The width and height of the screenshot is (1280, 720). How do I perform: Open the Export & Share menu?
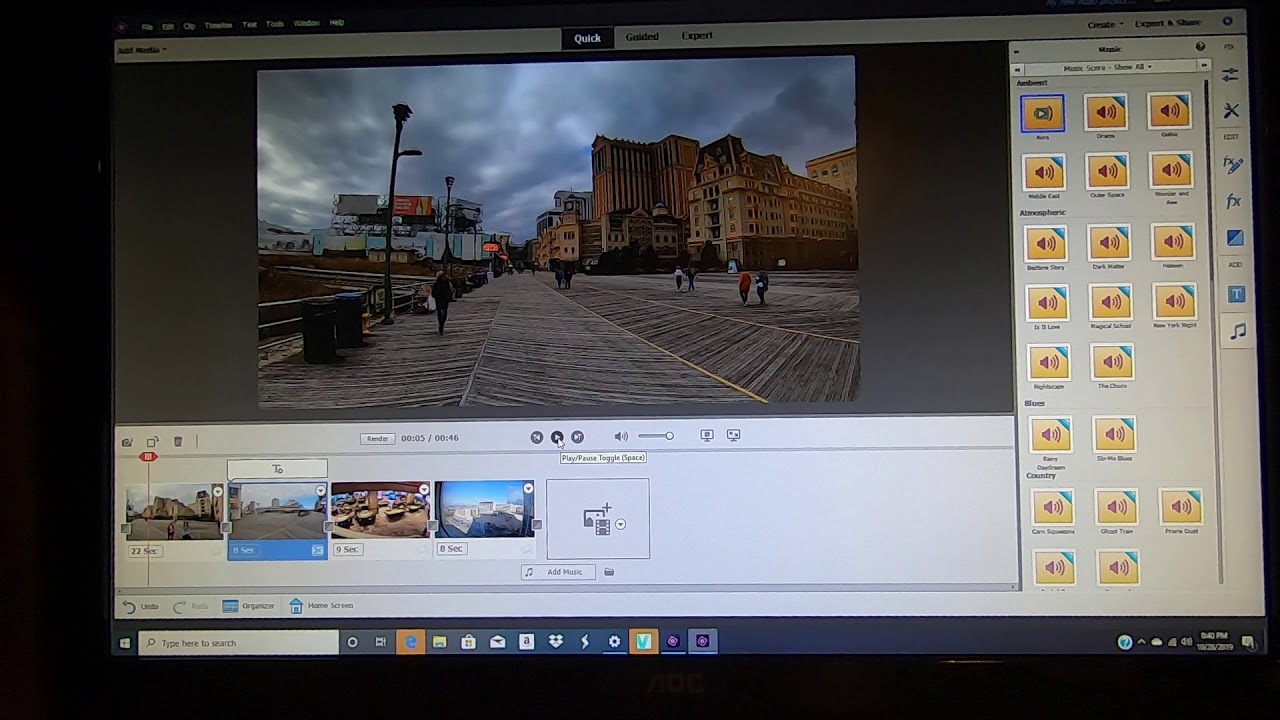1167,23
